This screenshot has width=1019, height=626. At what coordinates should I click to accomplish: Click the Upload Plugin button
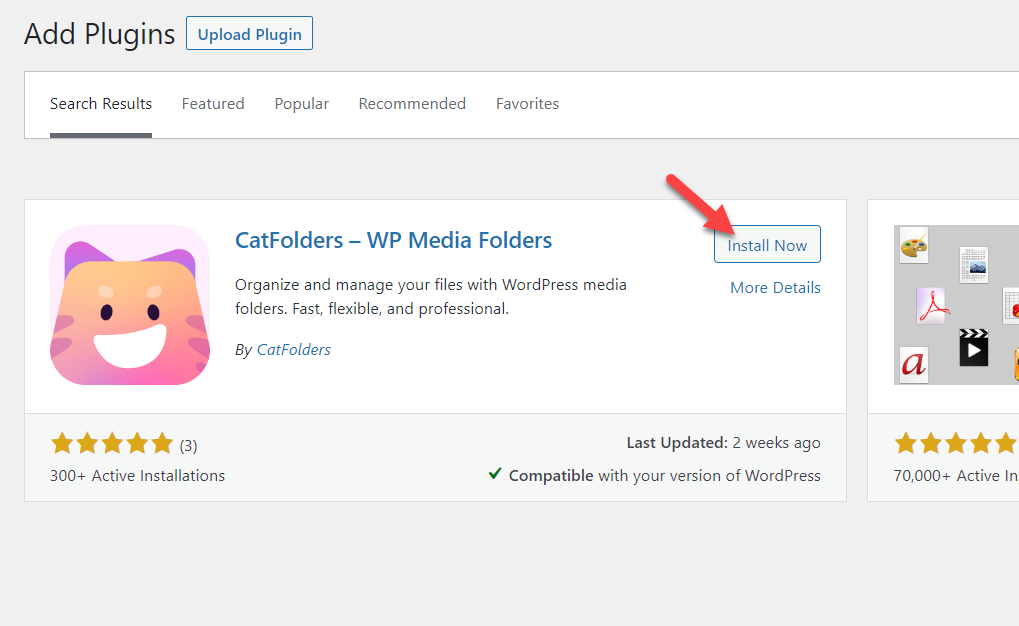pyautogui.click(x=249, y=33)
